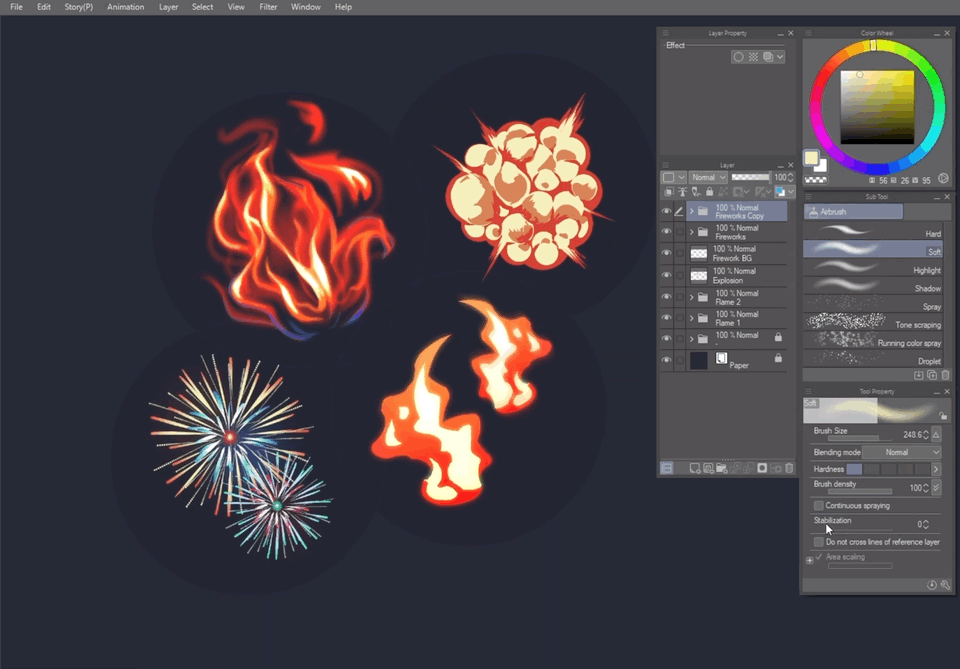Screen dimensions: 960x669
Task: Select the Running color spray sub tool
Action: pos(872,342)
